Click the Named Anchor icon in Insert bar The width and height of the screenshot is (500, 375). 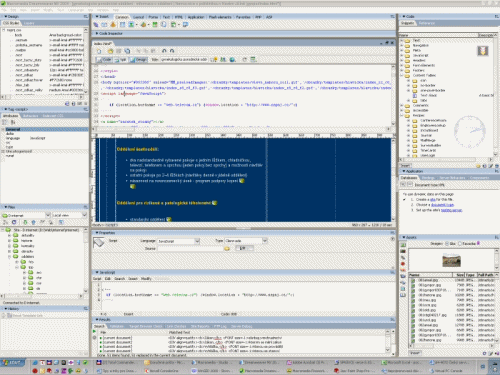point(113,25)
